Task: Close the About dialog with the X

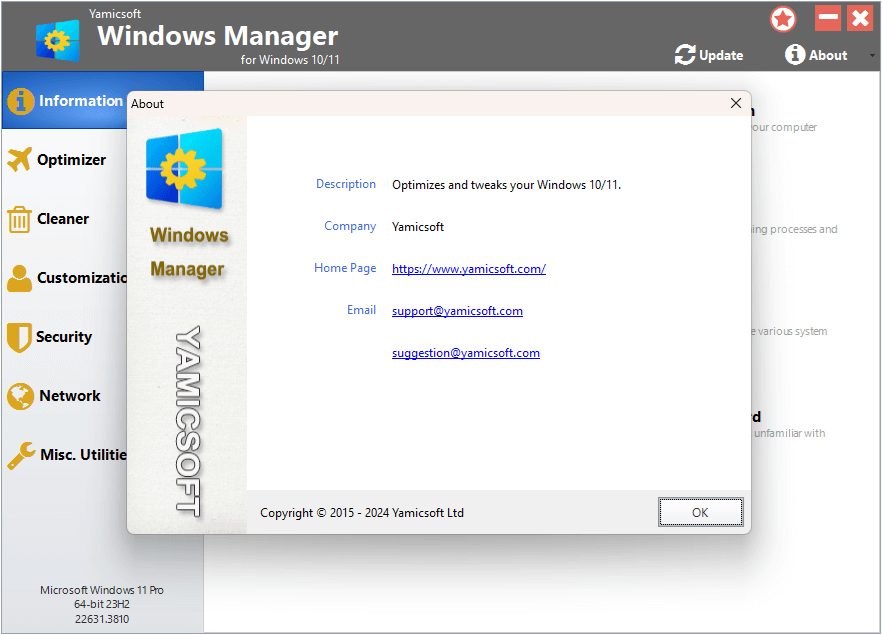Action: 736,103
